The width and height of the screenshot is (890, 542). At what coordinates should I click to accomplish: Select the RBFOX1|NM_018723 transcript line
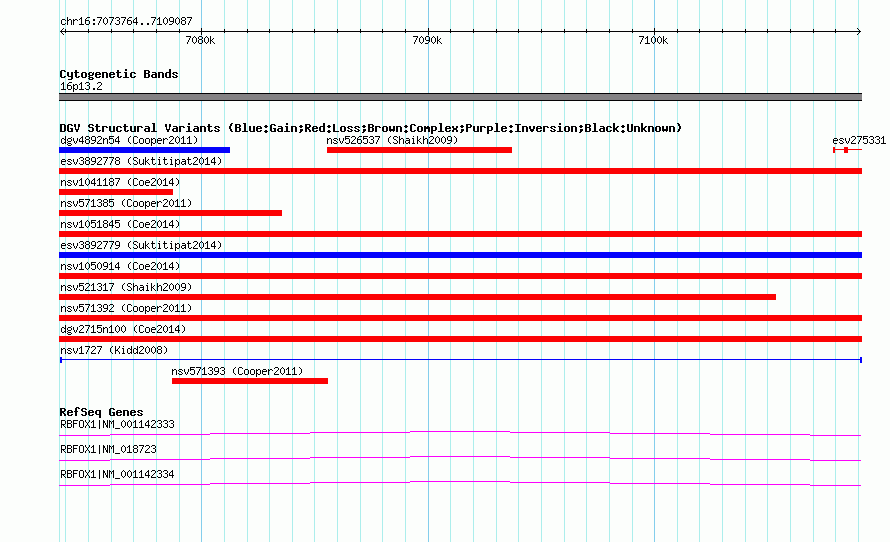click(460, 459)
